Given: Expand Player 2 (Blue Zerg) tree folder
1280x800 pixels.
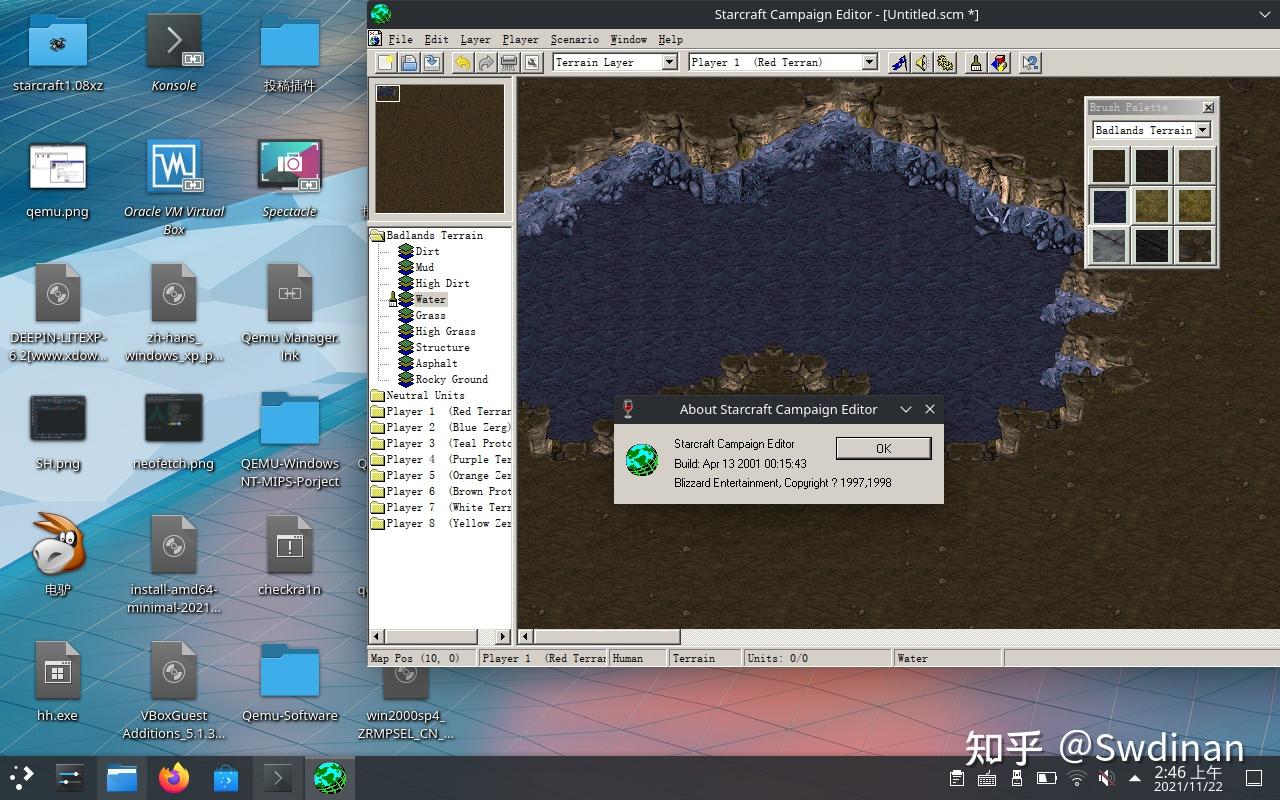Looking at the screenshot, I should click(377, 428).
